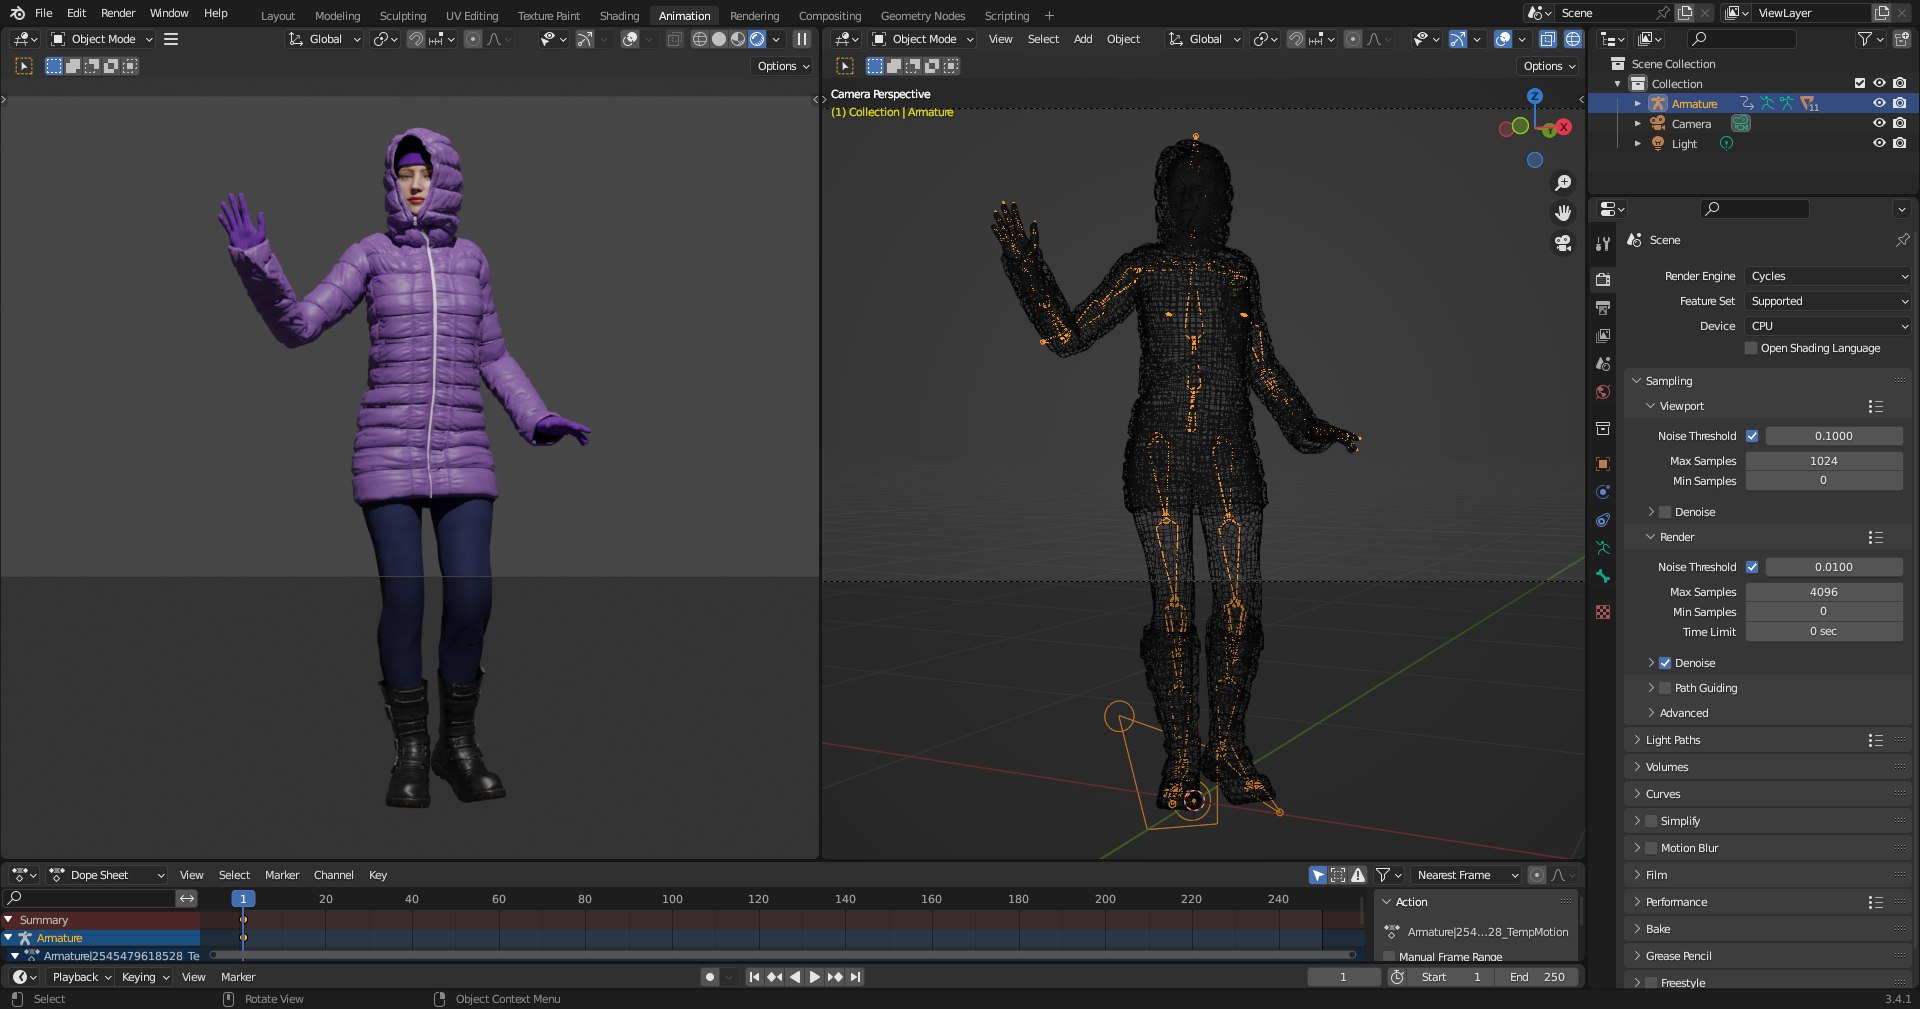
Task: Pin the Scene properties with pushpin icon
Action: coord(1902,240)
